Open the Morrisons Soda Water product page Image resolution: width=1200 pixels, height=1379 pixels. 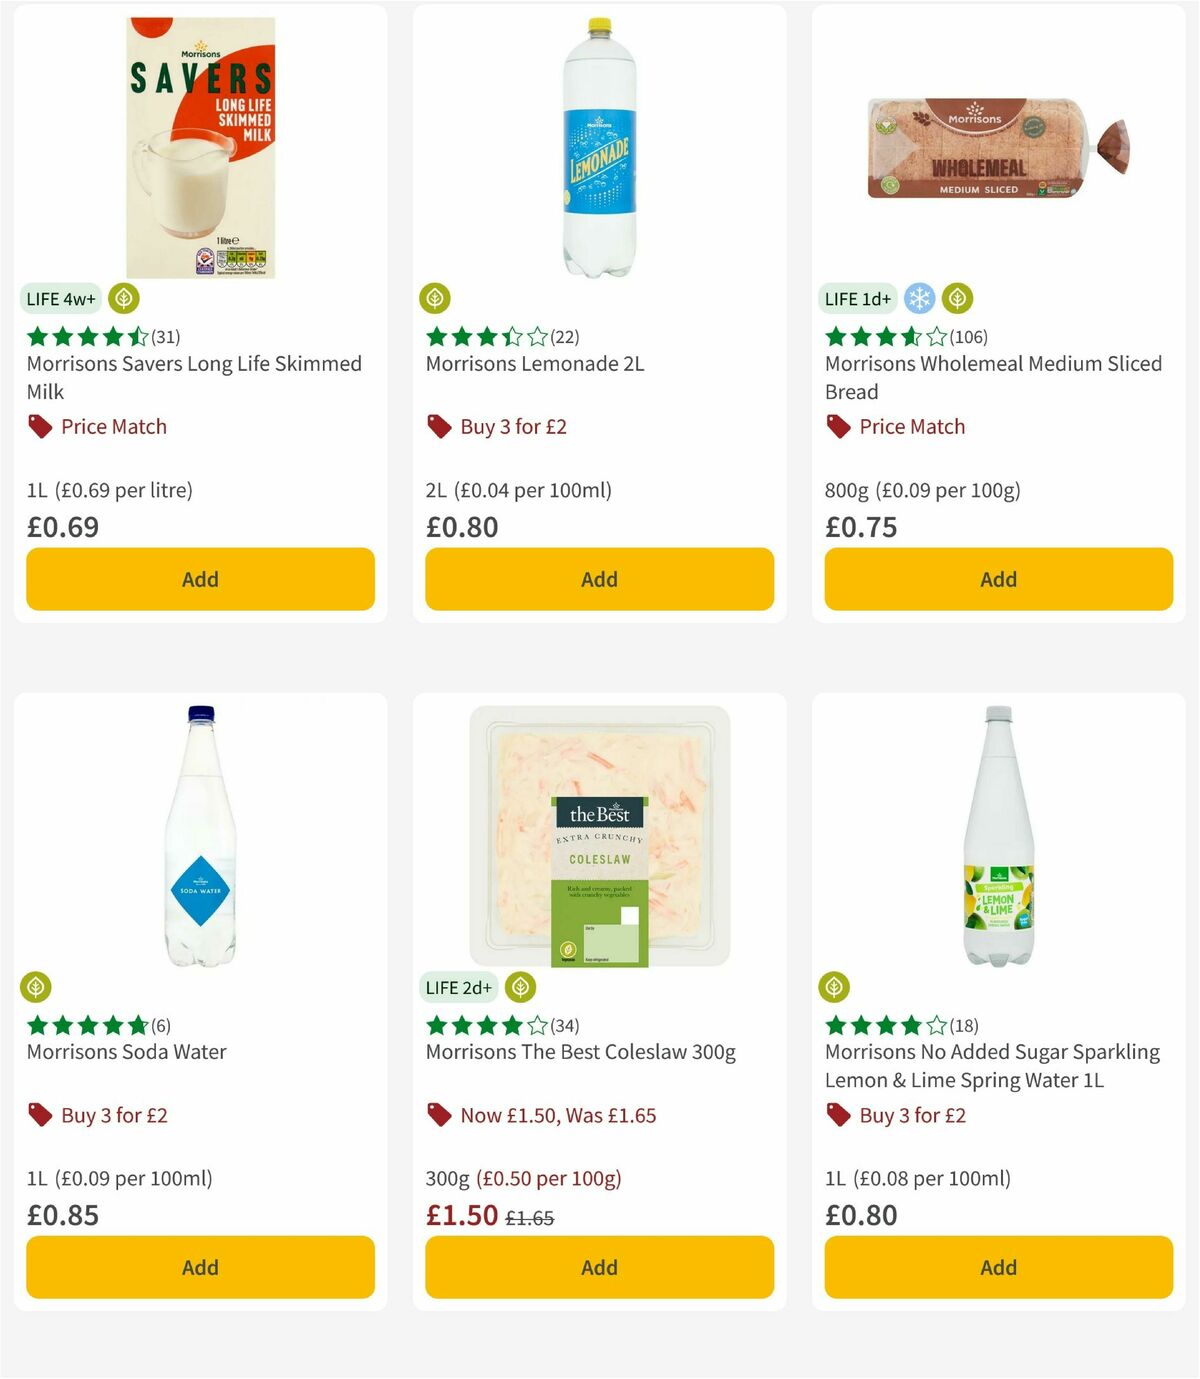tap(125, 1052)
